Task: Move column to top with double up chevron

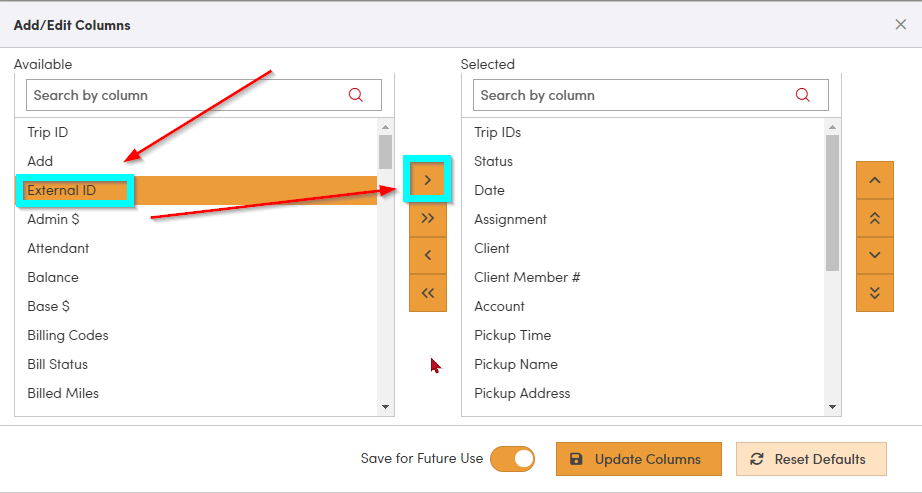Action: (x=874, y=217)
